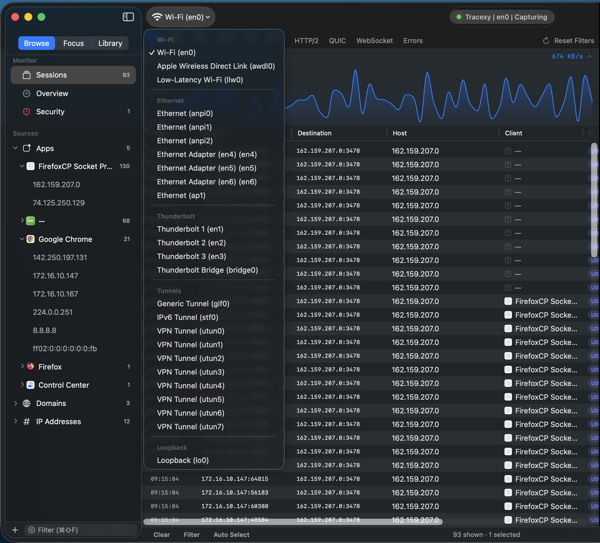Choose Ethernet Adapter (en5) interface

point(214,168)
